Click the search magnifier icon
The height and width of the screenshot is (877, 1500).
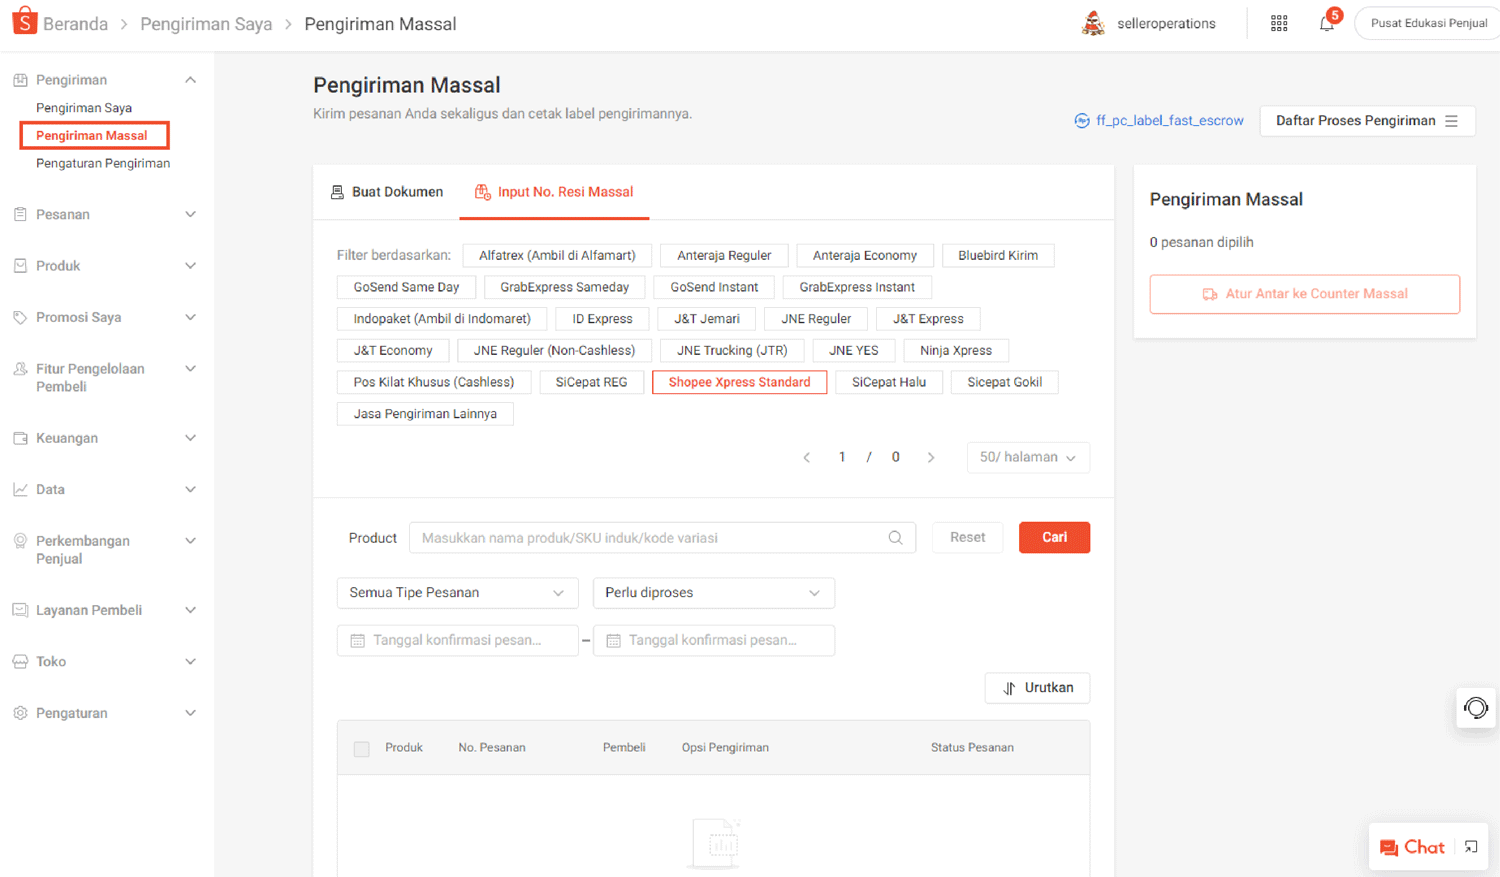pyautogui.click(x=895, y=538)
